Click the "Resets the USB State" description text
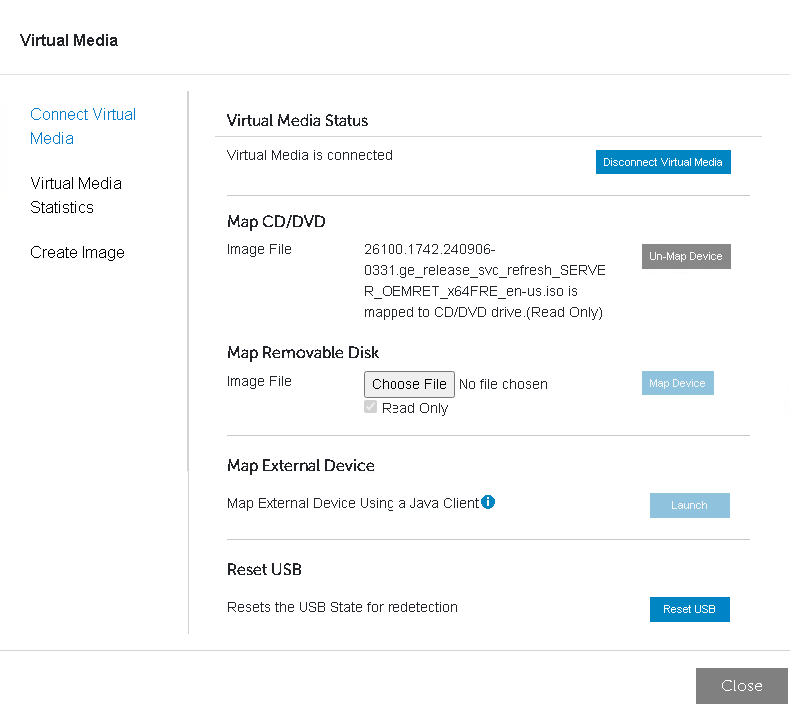 click(x=342, y=607)
